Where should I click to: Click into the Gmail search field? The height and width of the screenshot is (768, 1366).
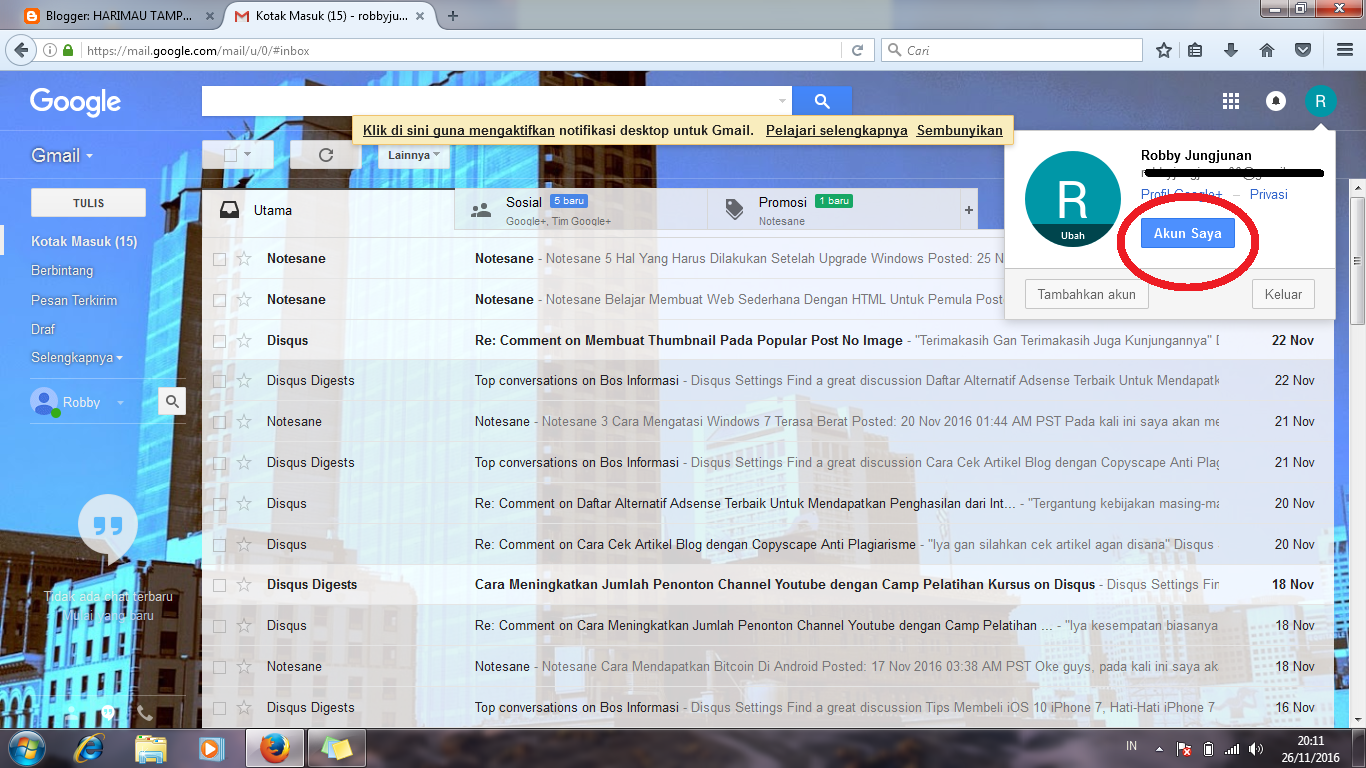(x=488, y=101)
